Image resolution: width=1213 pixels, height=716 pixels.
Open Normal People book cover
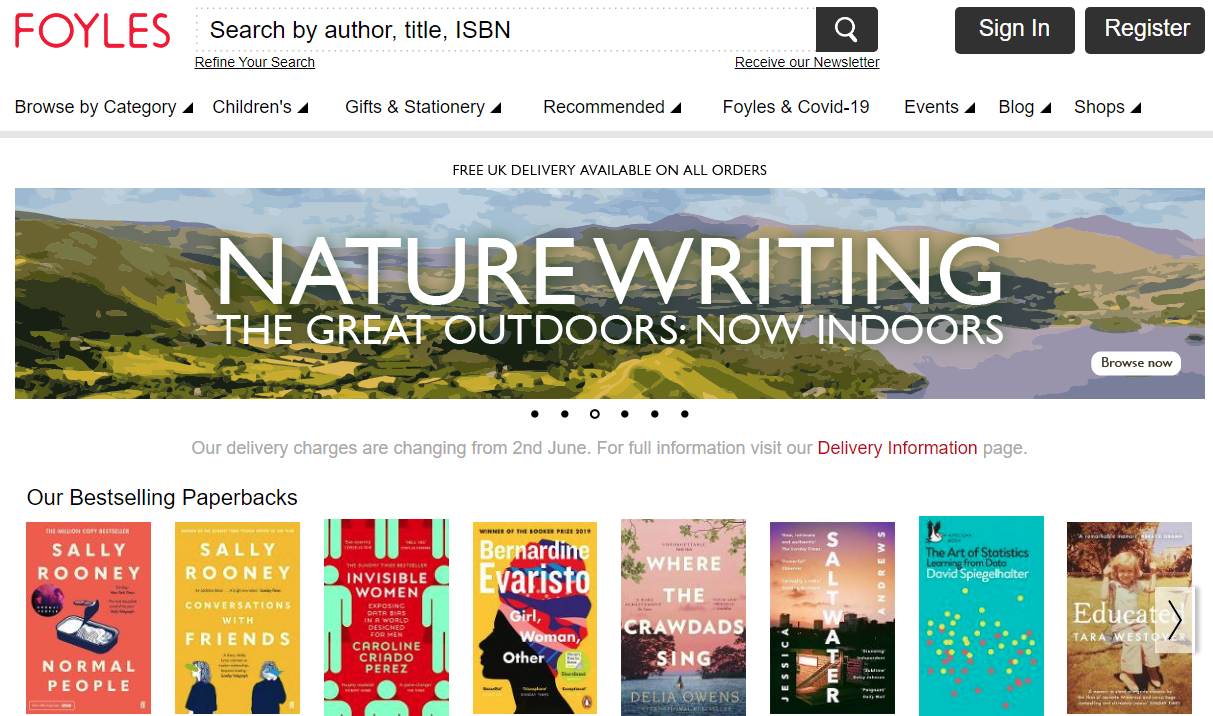(88, 616)
